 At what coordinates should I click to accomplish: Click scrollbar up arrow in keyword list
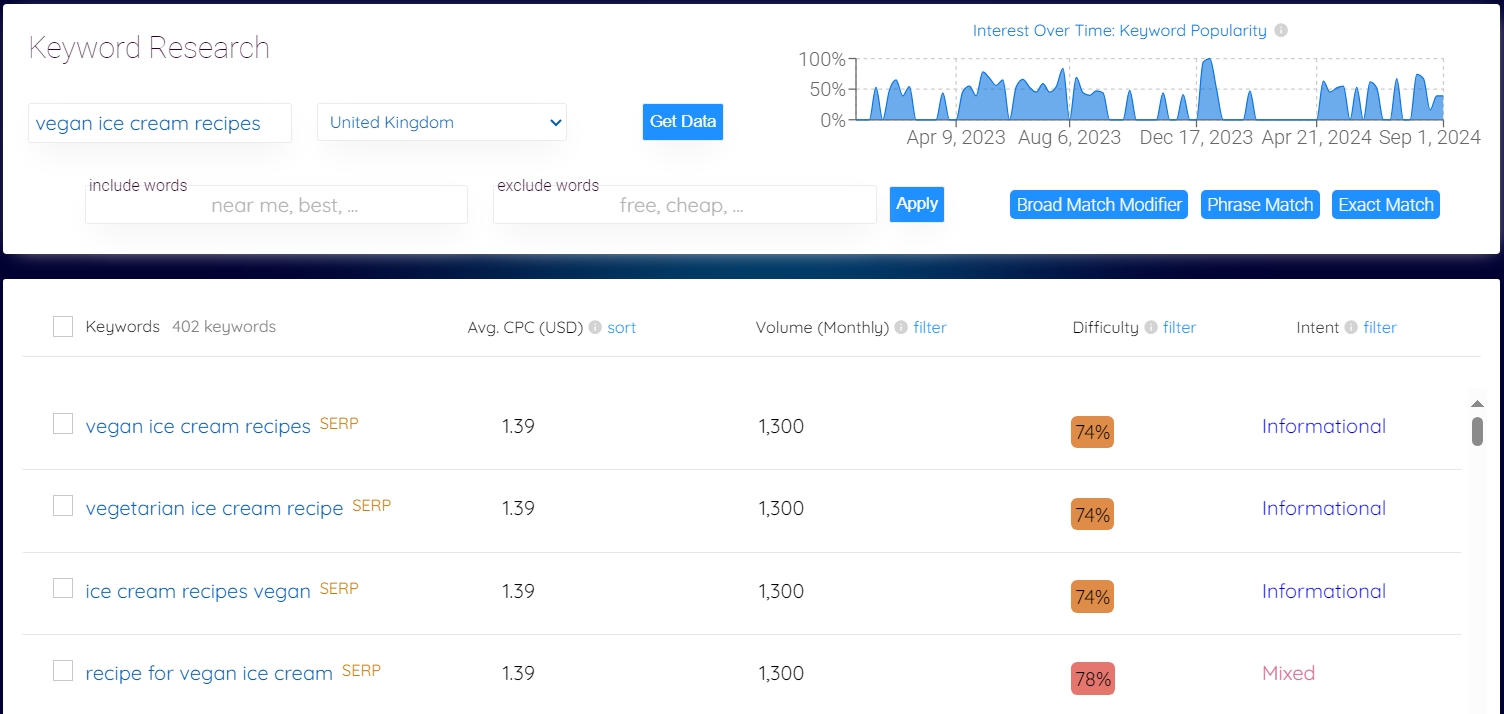1477,403
